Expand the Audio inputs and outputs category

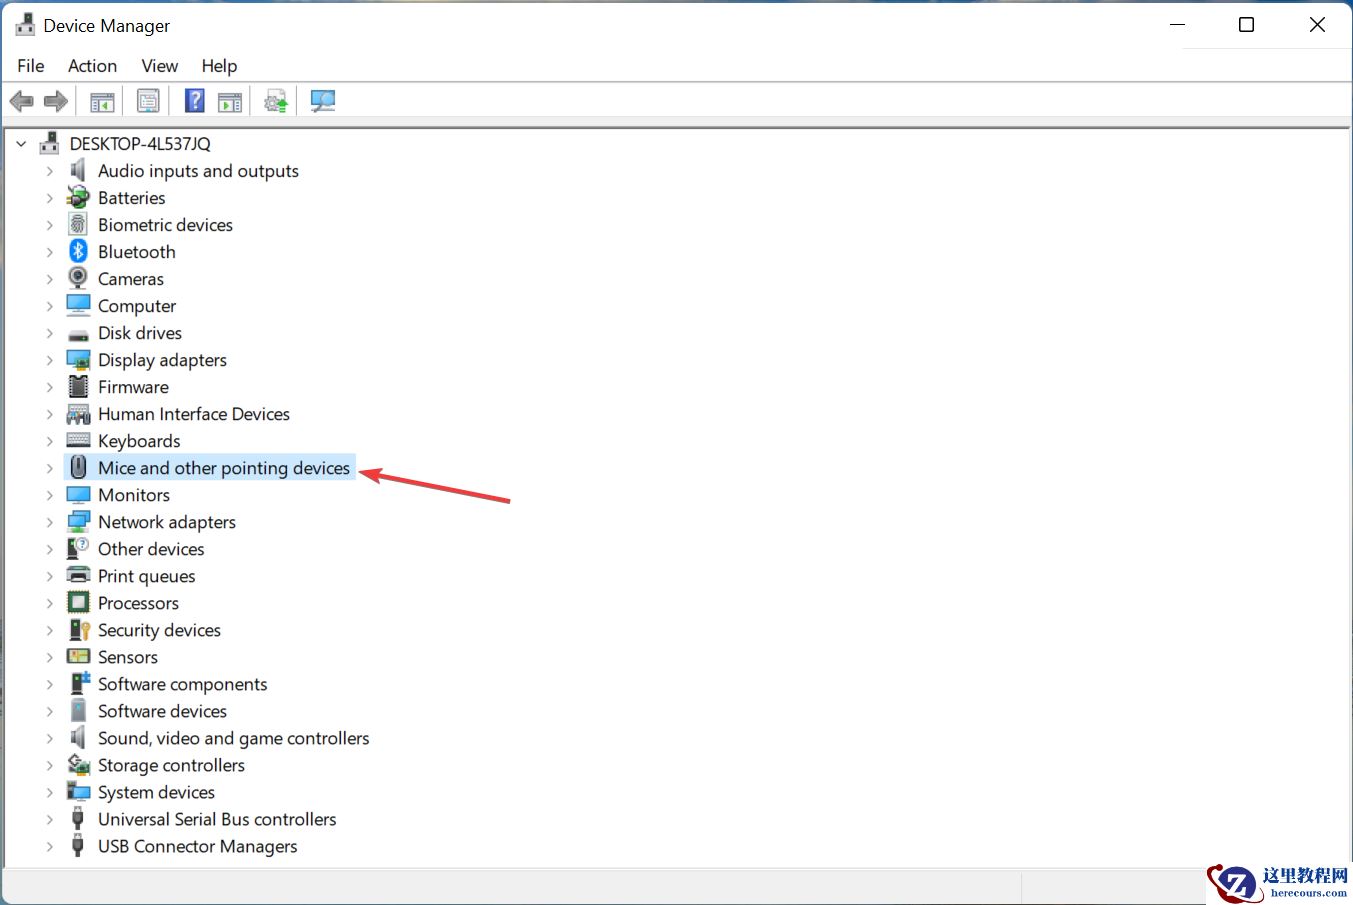tap(49, 171)
